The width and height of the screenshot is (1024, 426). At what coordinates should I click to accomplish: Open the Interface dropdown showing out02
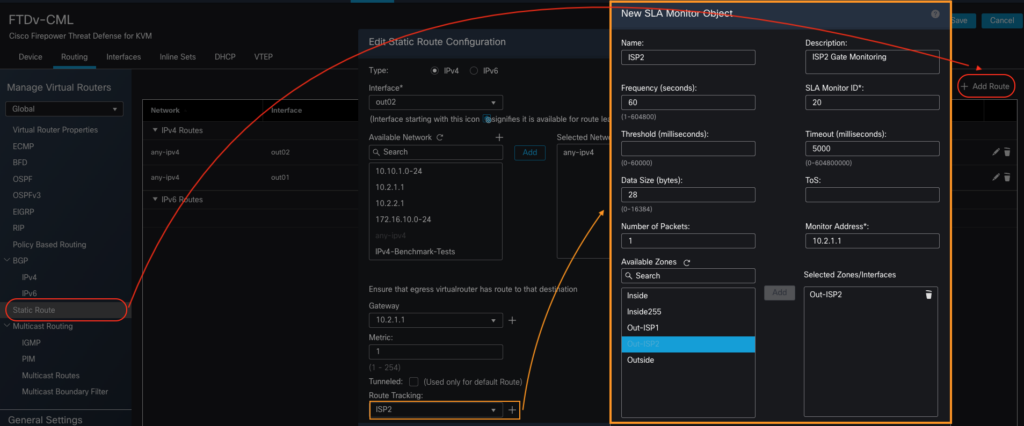(436, 103)
